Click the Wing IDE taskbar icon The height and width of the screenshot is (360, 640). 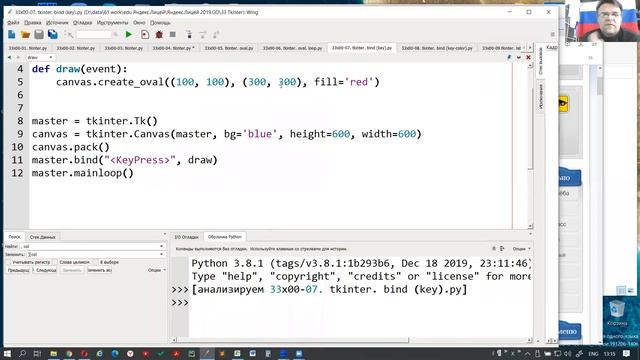(207, 353)
